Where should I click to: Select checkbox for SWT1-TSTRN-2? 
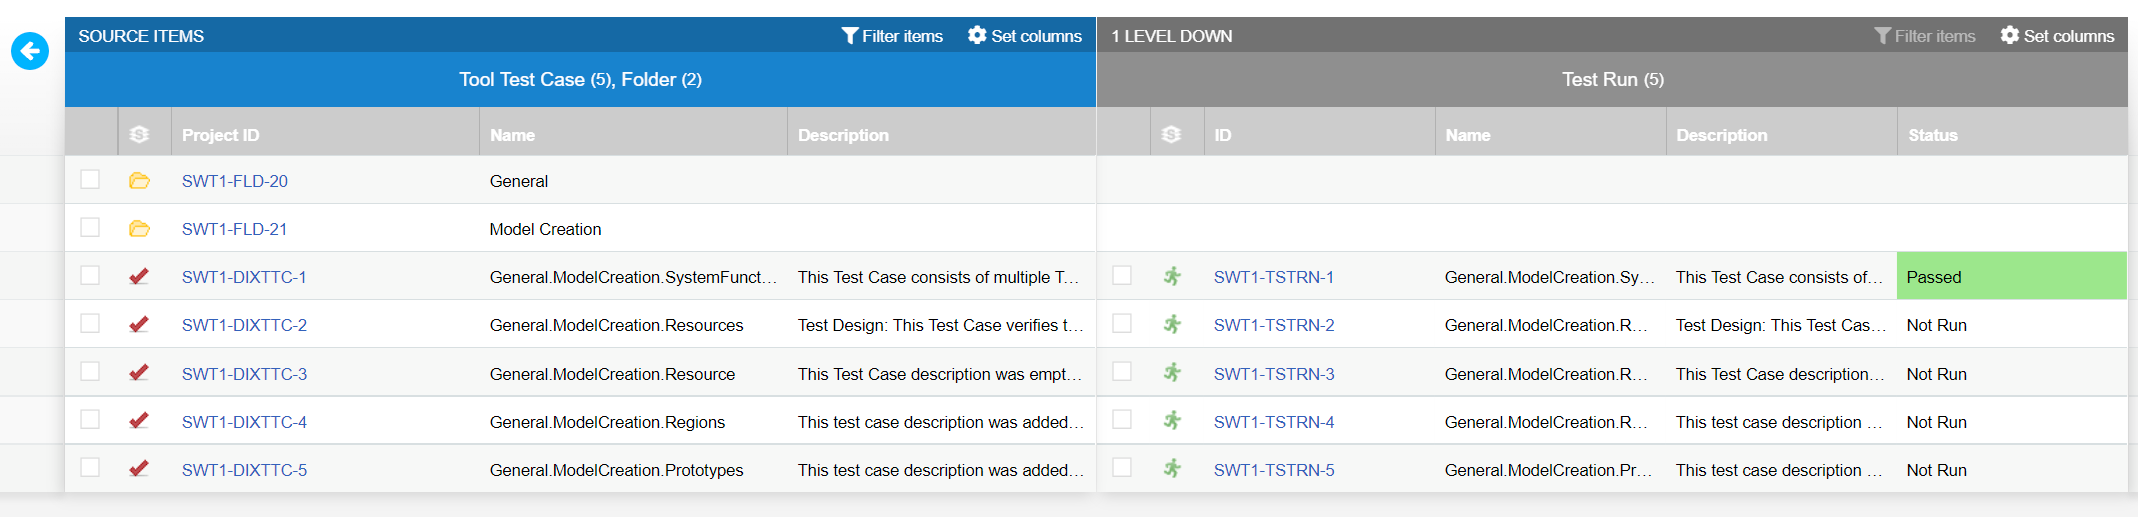point(1122,323)
